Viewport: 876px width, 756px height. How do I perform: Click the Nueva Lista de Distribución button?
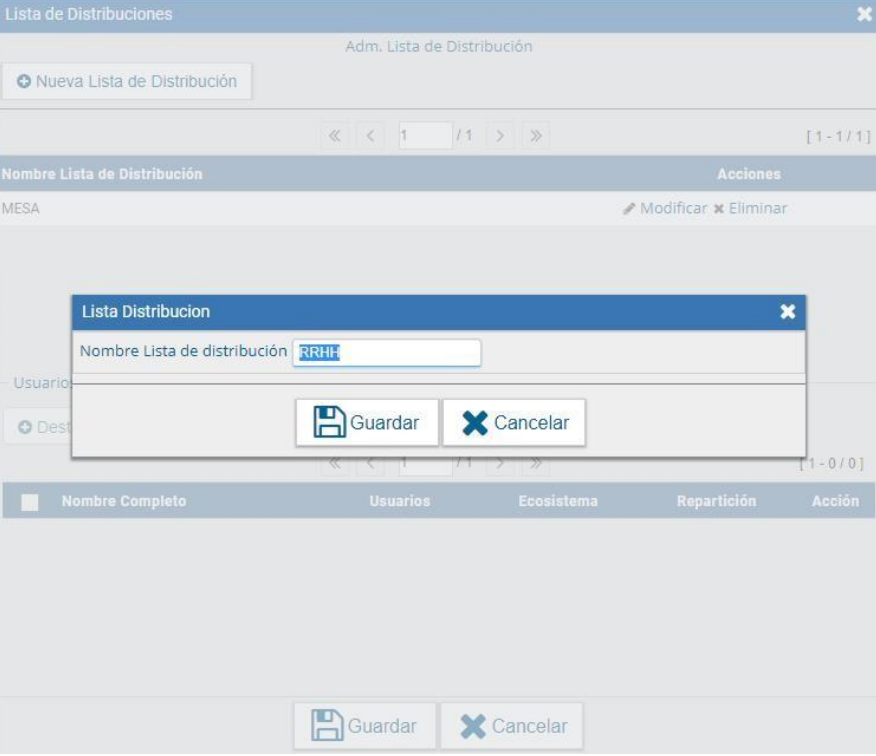point(127,81)
